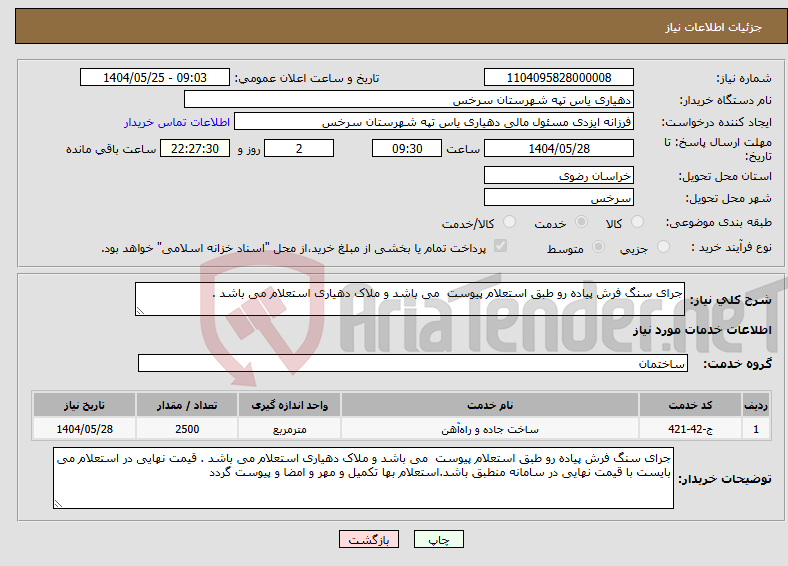Viewport: 788px width, 566px height.
Task: Click the unit cell مترمربع
Action: [x=289, y=429]
